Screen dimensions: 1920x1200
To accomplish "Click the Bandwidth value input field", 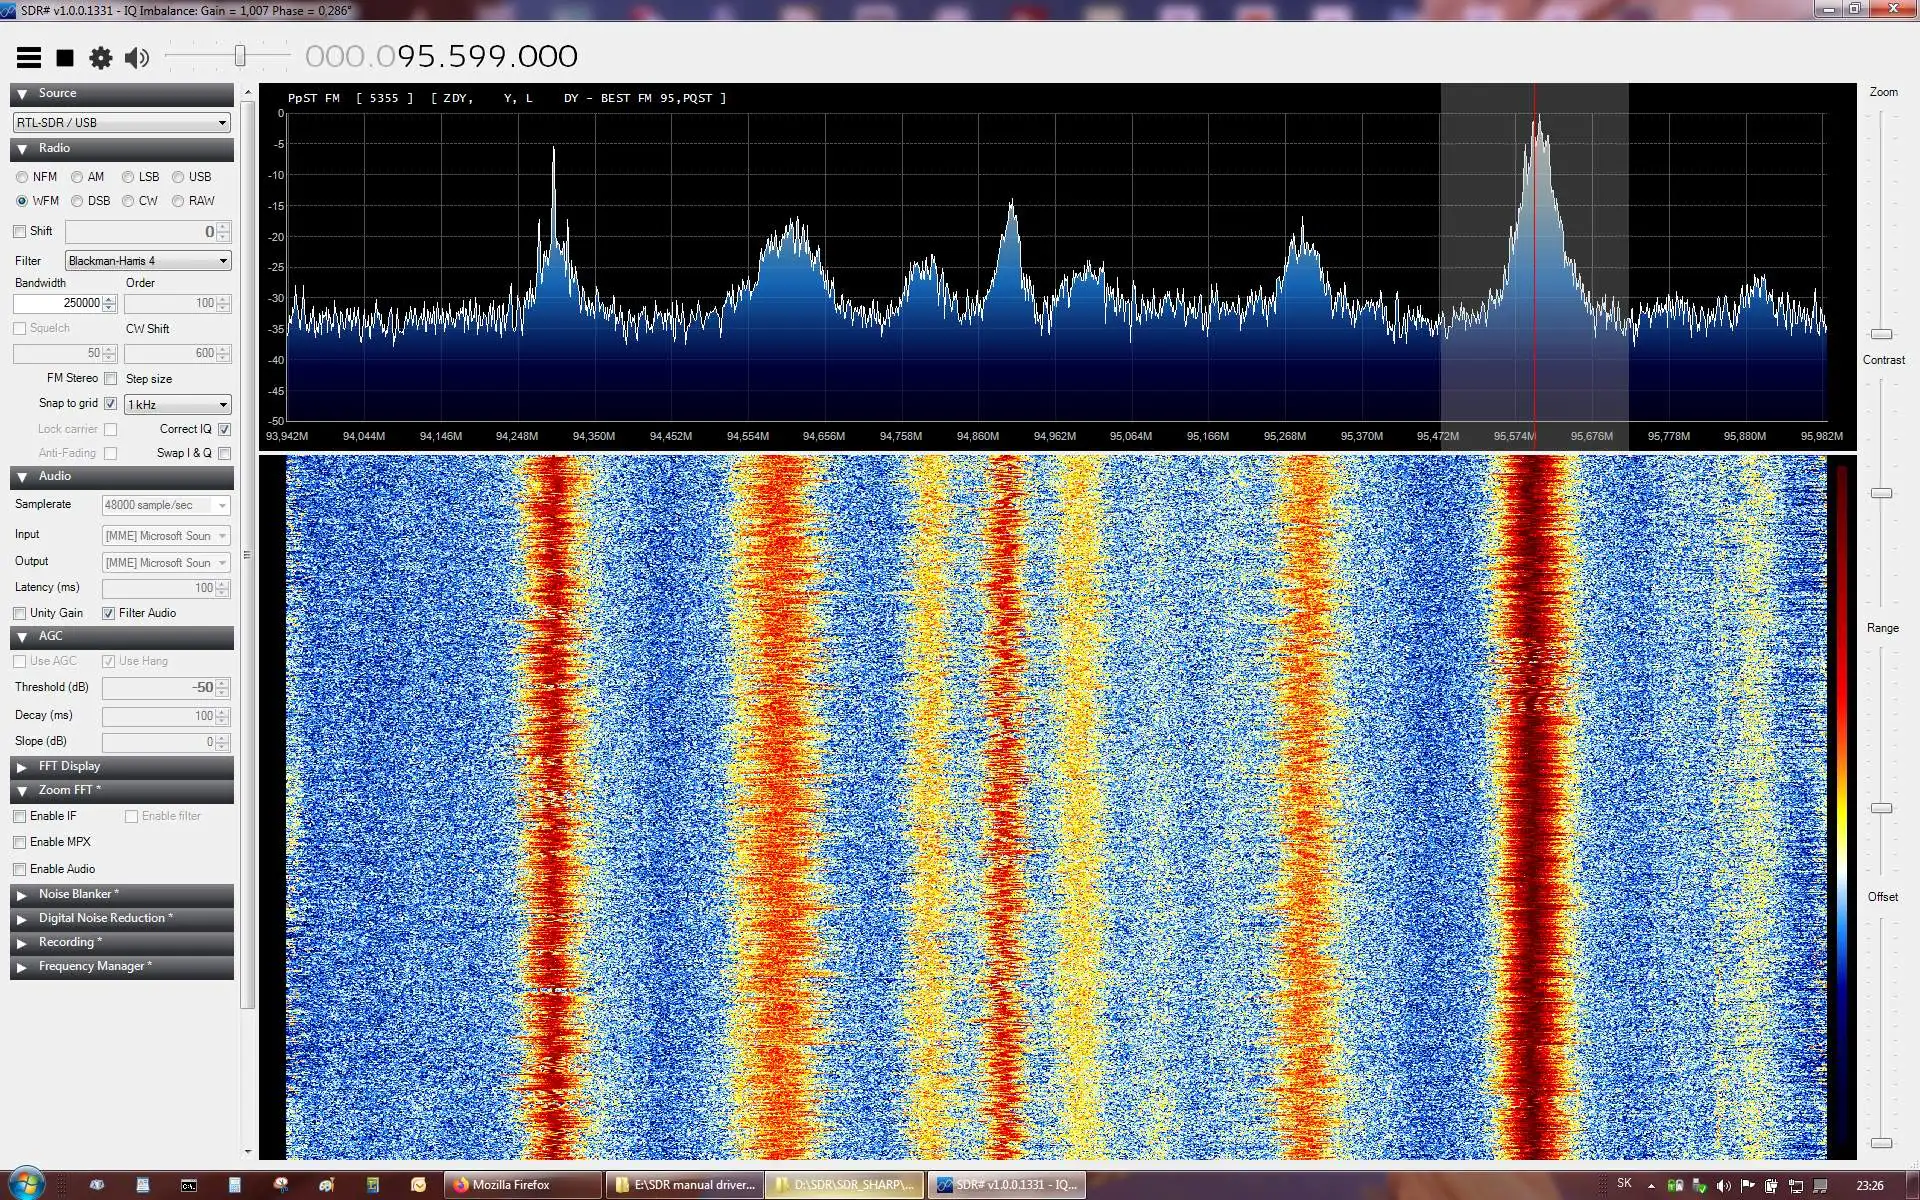I will [x=57, y=303].
